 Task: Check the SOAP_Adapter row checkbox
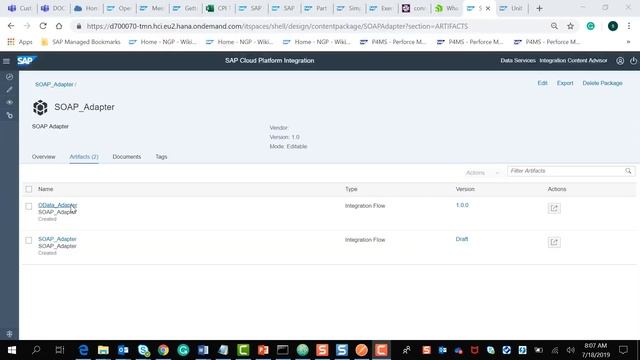click(29, 240)
